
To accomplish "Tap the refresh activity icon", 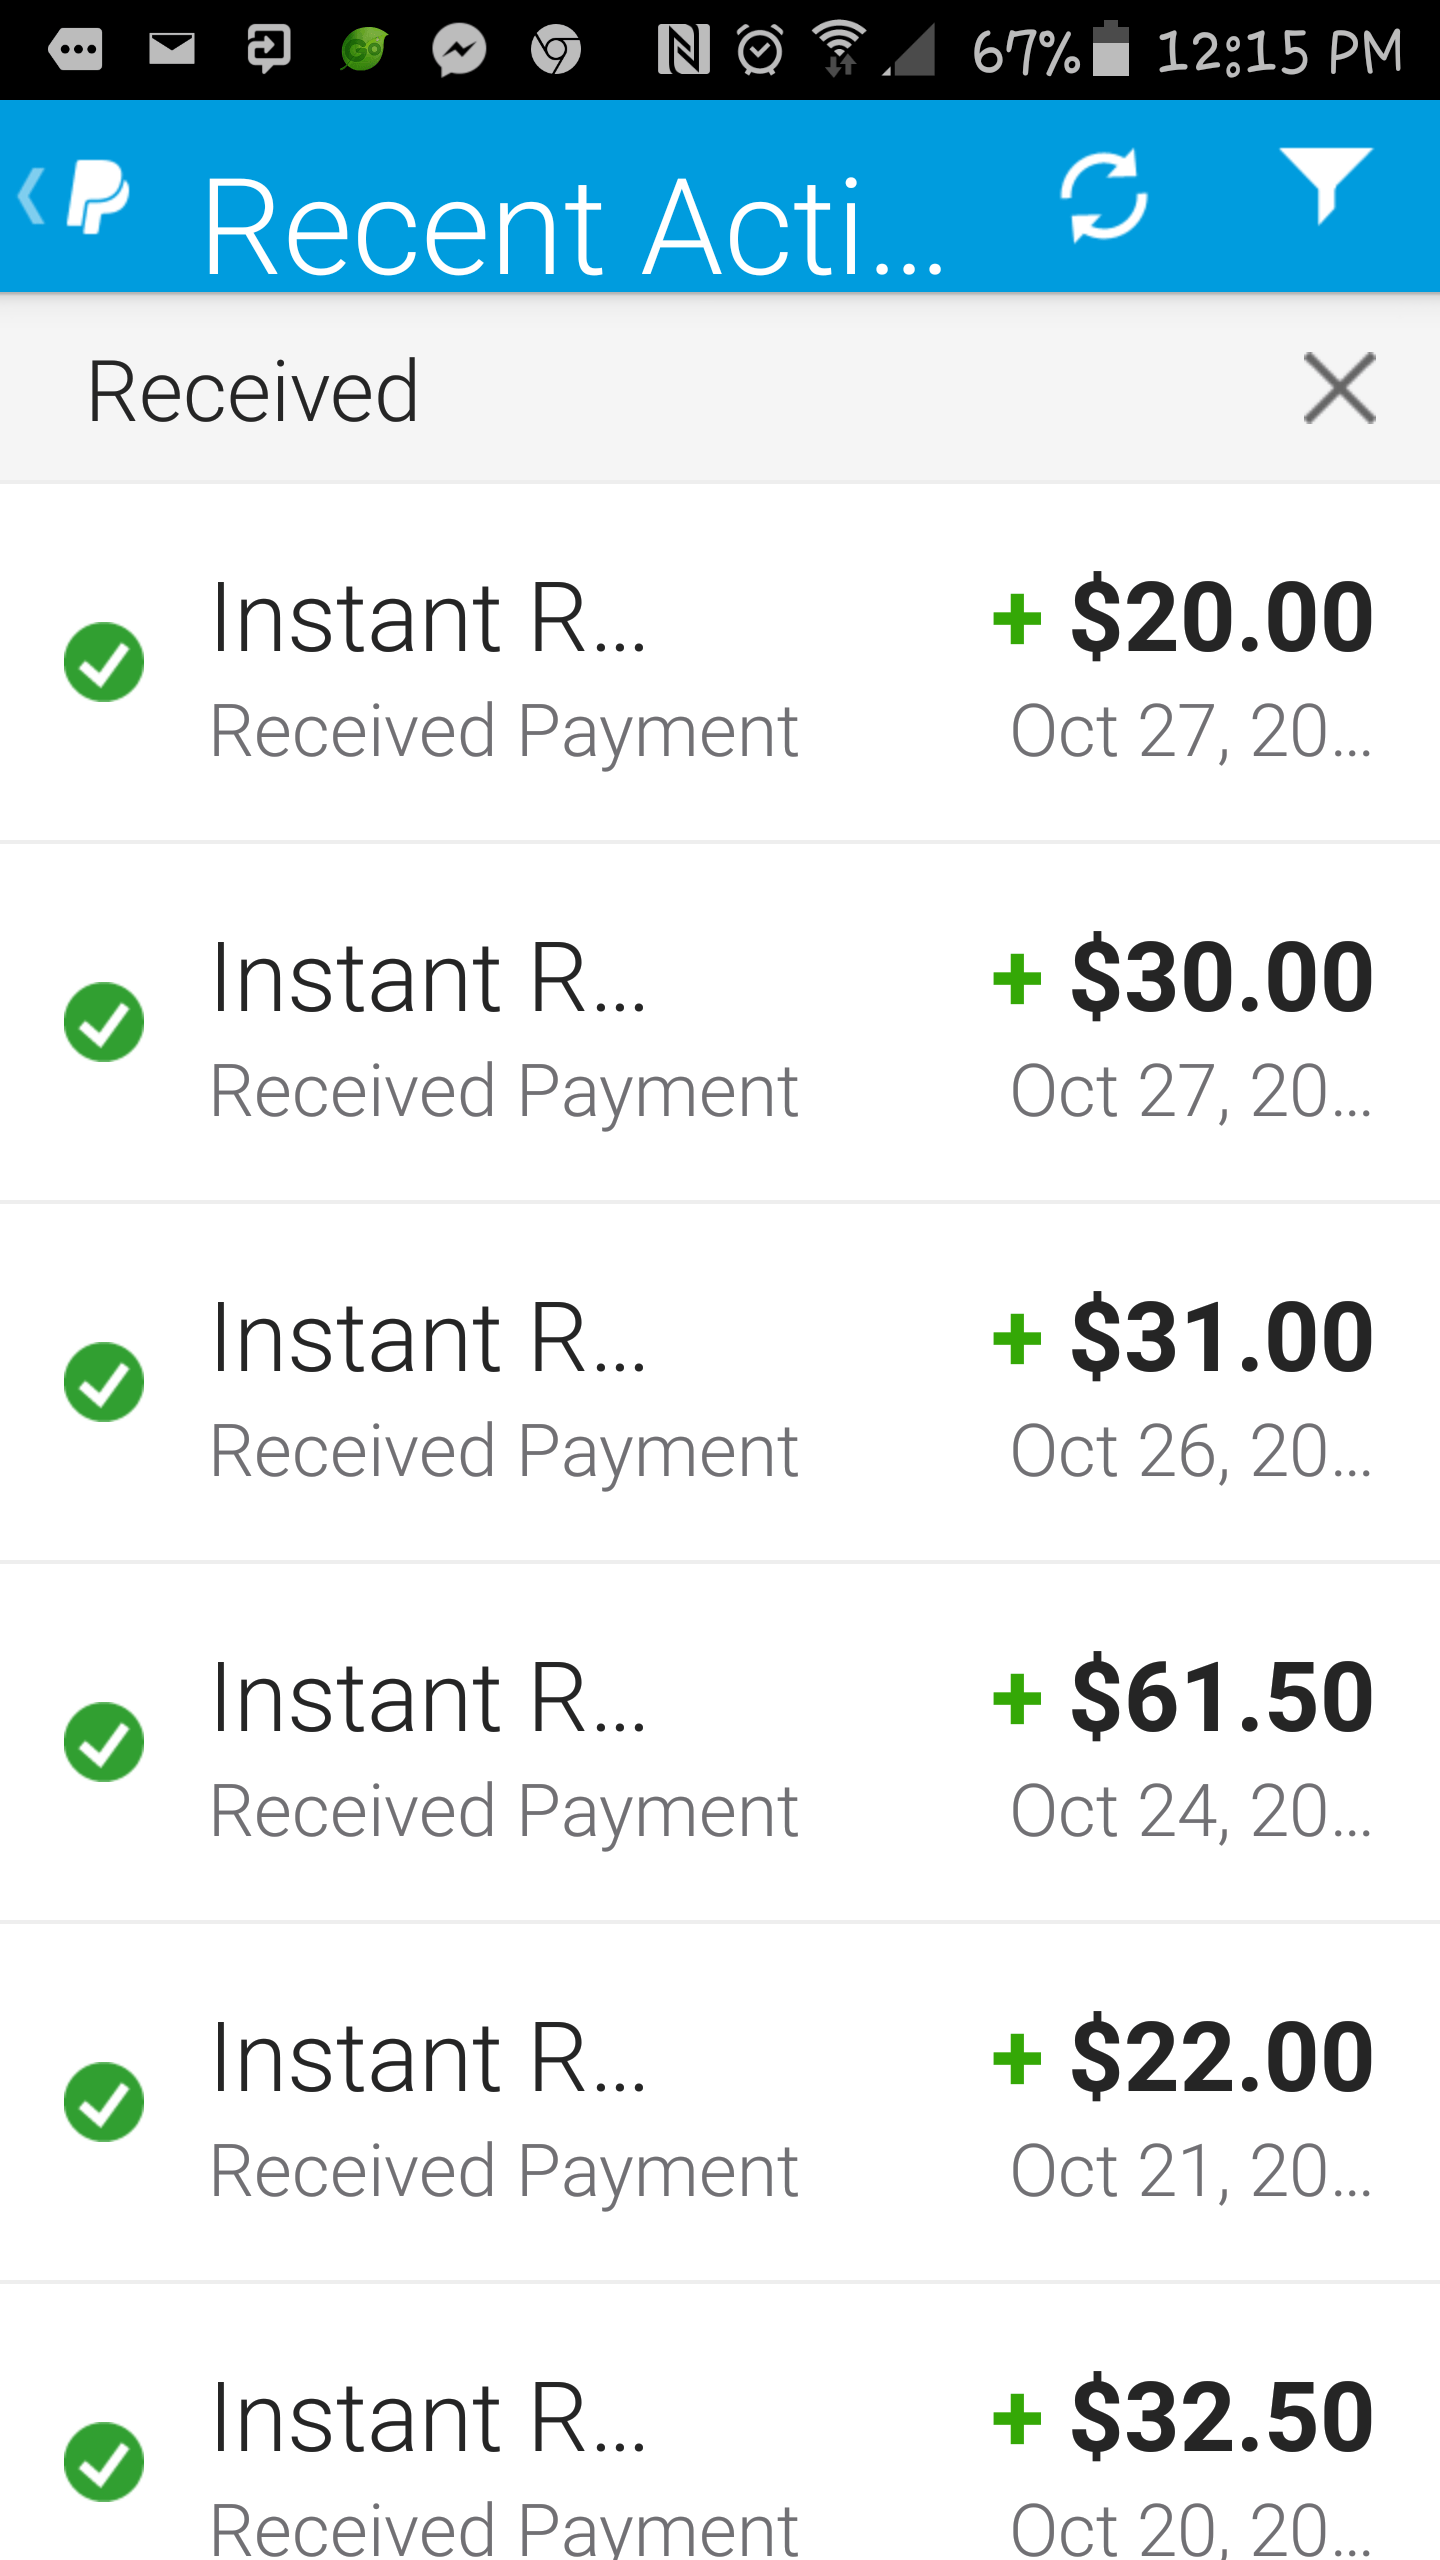I will [x=1104, y=196].
